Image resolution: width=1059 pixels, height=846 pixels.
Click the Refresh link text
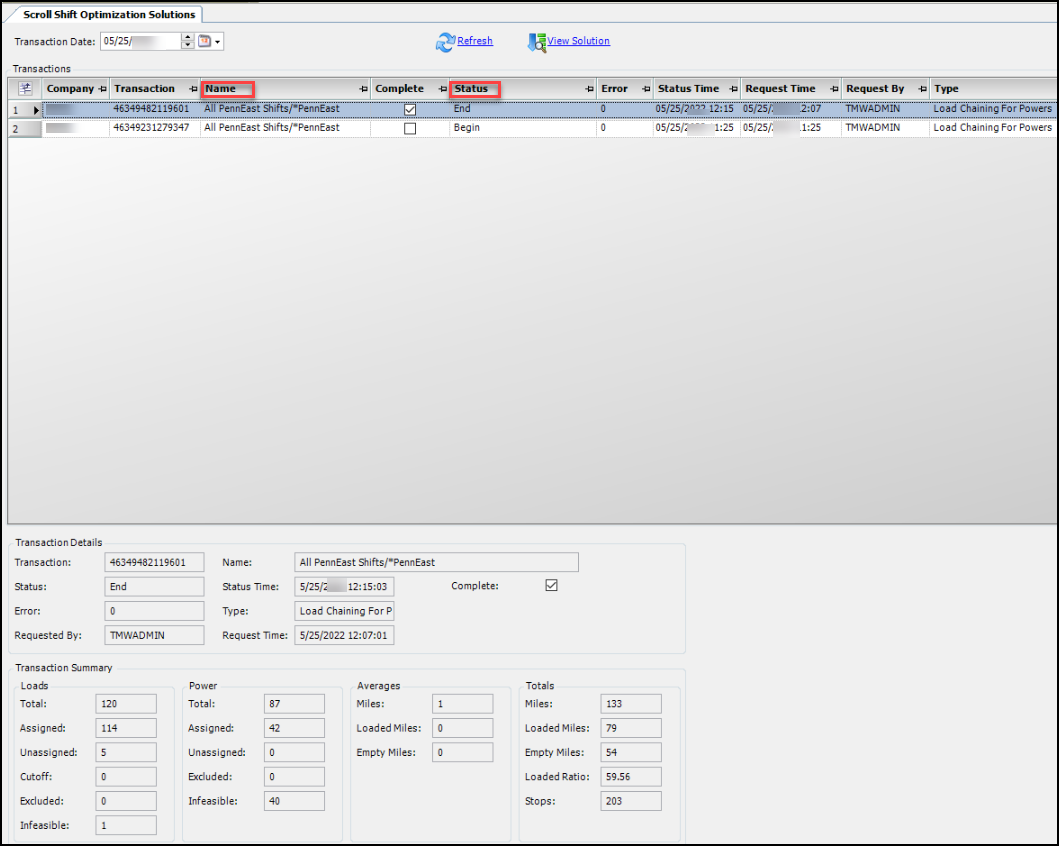pyautogui.click(x=475, y=41)
